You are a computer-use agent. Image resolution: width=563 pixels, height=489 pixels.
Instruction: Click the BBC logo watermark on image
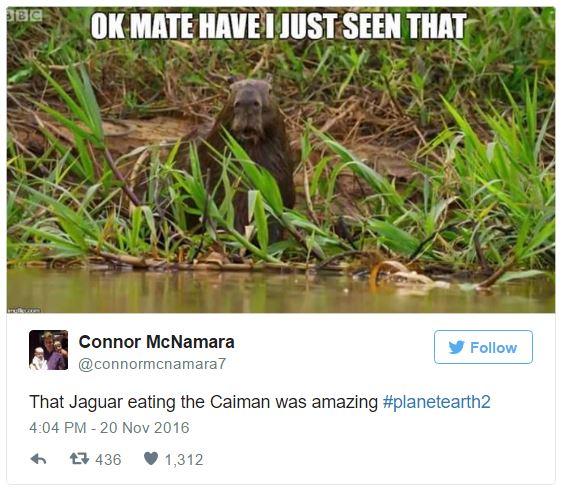pyautogui.click(x=25, y=15)
